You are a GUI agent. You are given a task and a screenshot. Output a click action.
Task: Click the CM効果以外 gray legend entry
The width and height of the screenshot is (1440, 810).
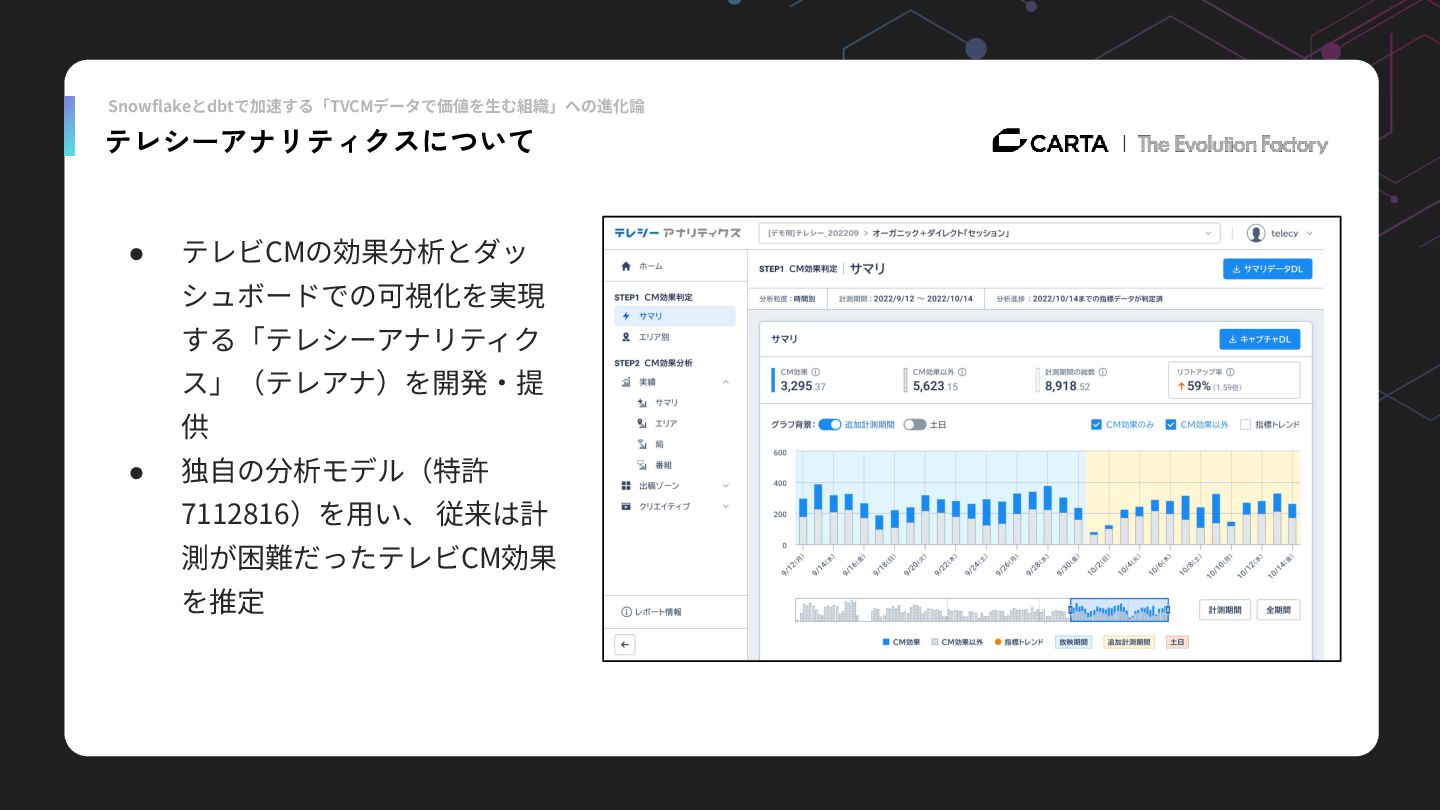click(957, 642)
